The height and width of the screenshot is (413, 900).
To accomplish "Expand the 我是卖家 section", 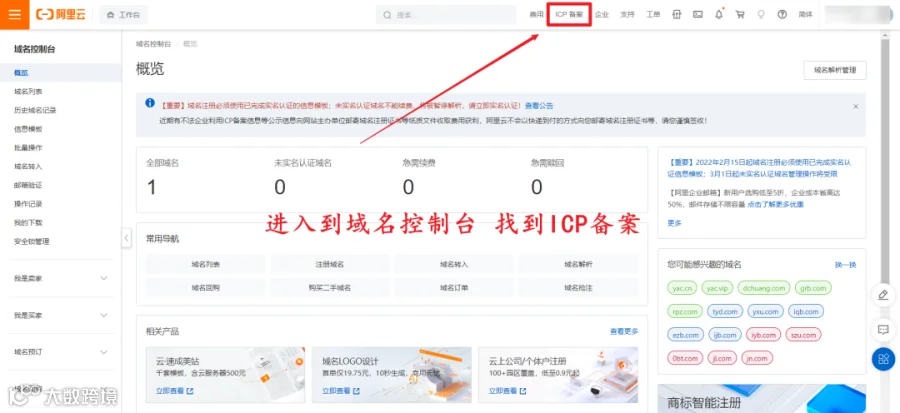I will point(60,278).
